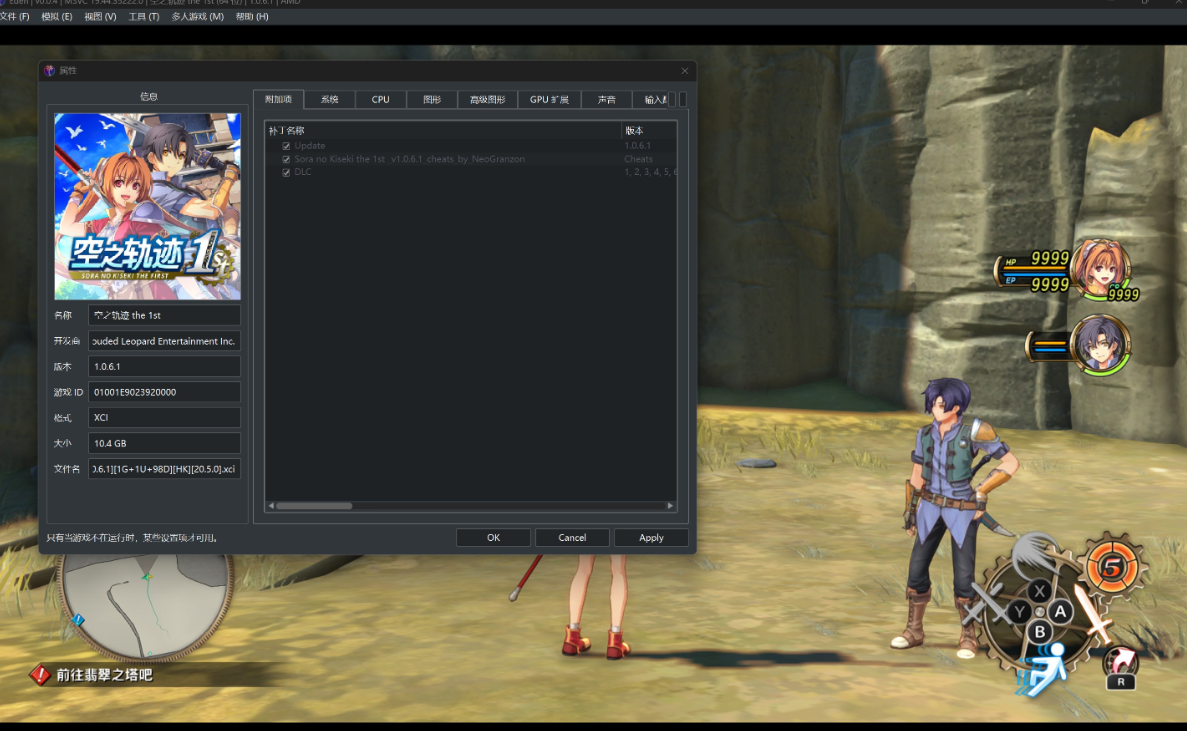Click the 文件名 text field
1187x731 pixels.
pyautogui.click(x=164, y=469)
